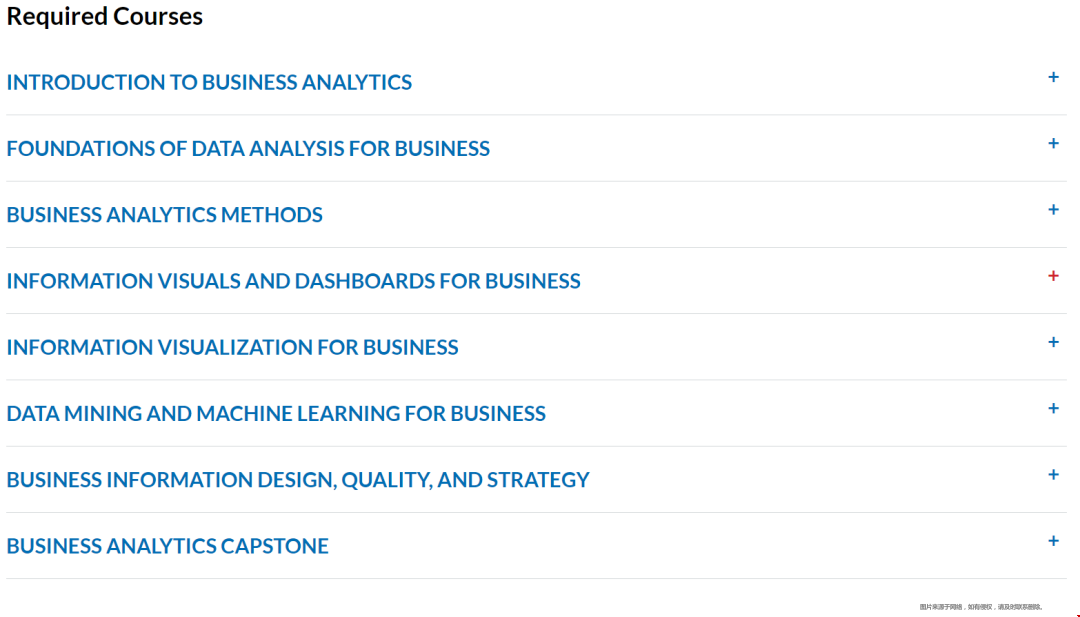The width and height of the screenshot is (1080, 617).
Task: Expand Information Visualization for Business plus icon
Action: (x=1053, y=342)
